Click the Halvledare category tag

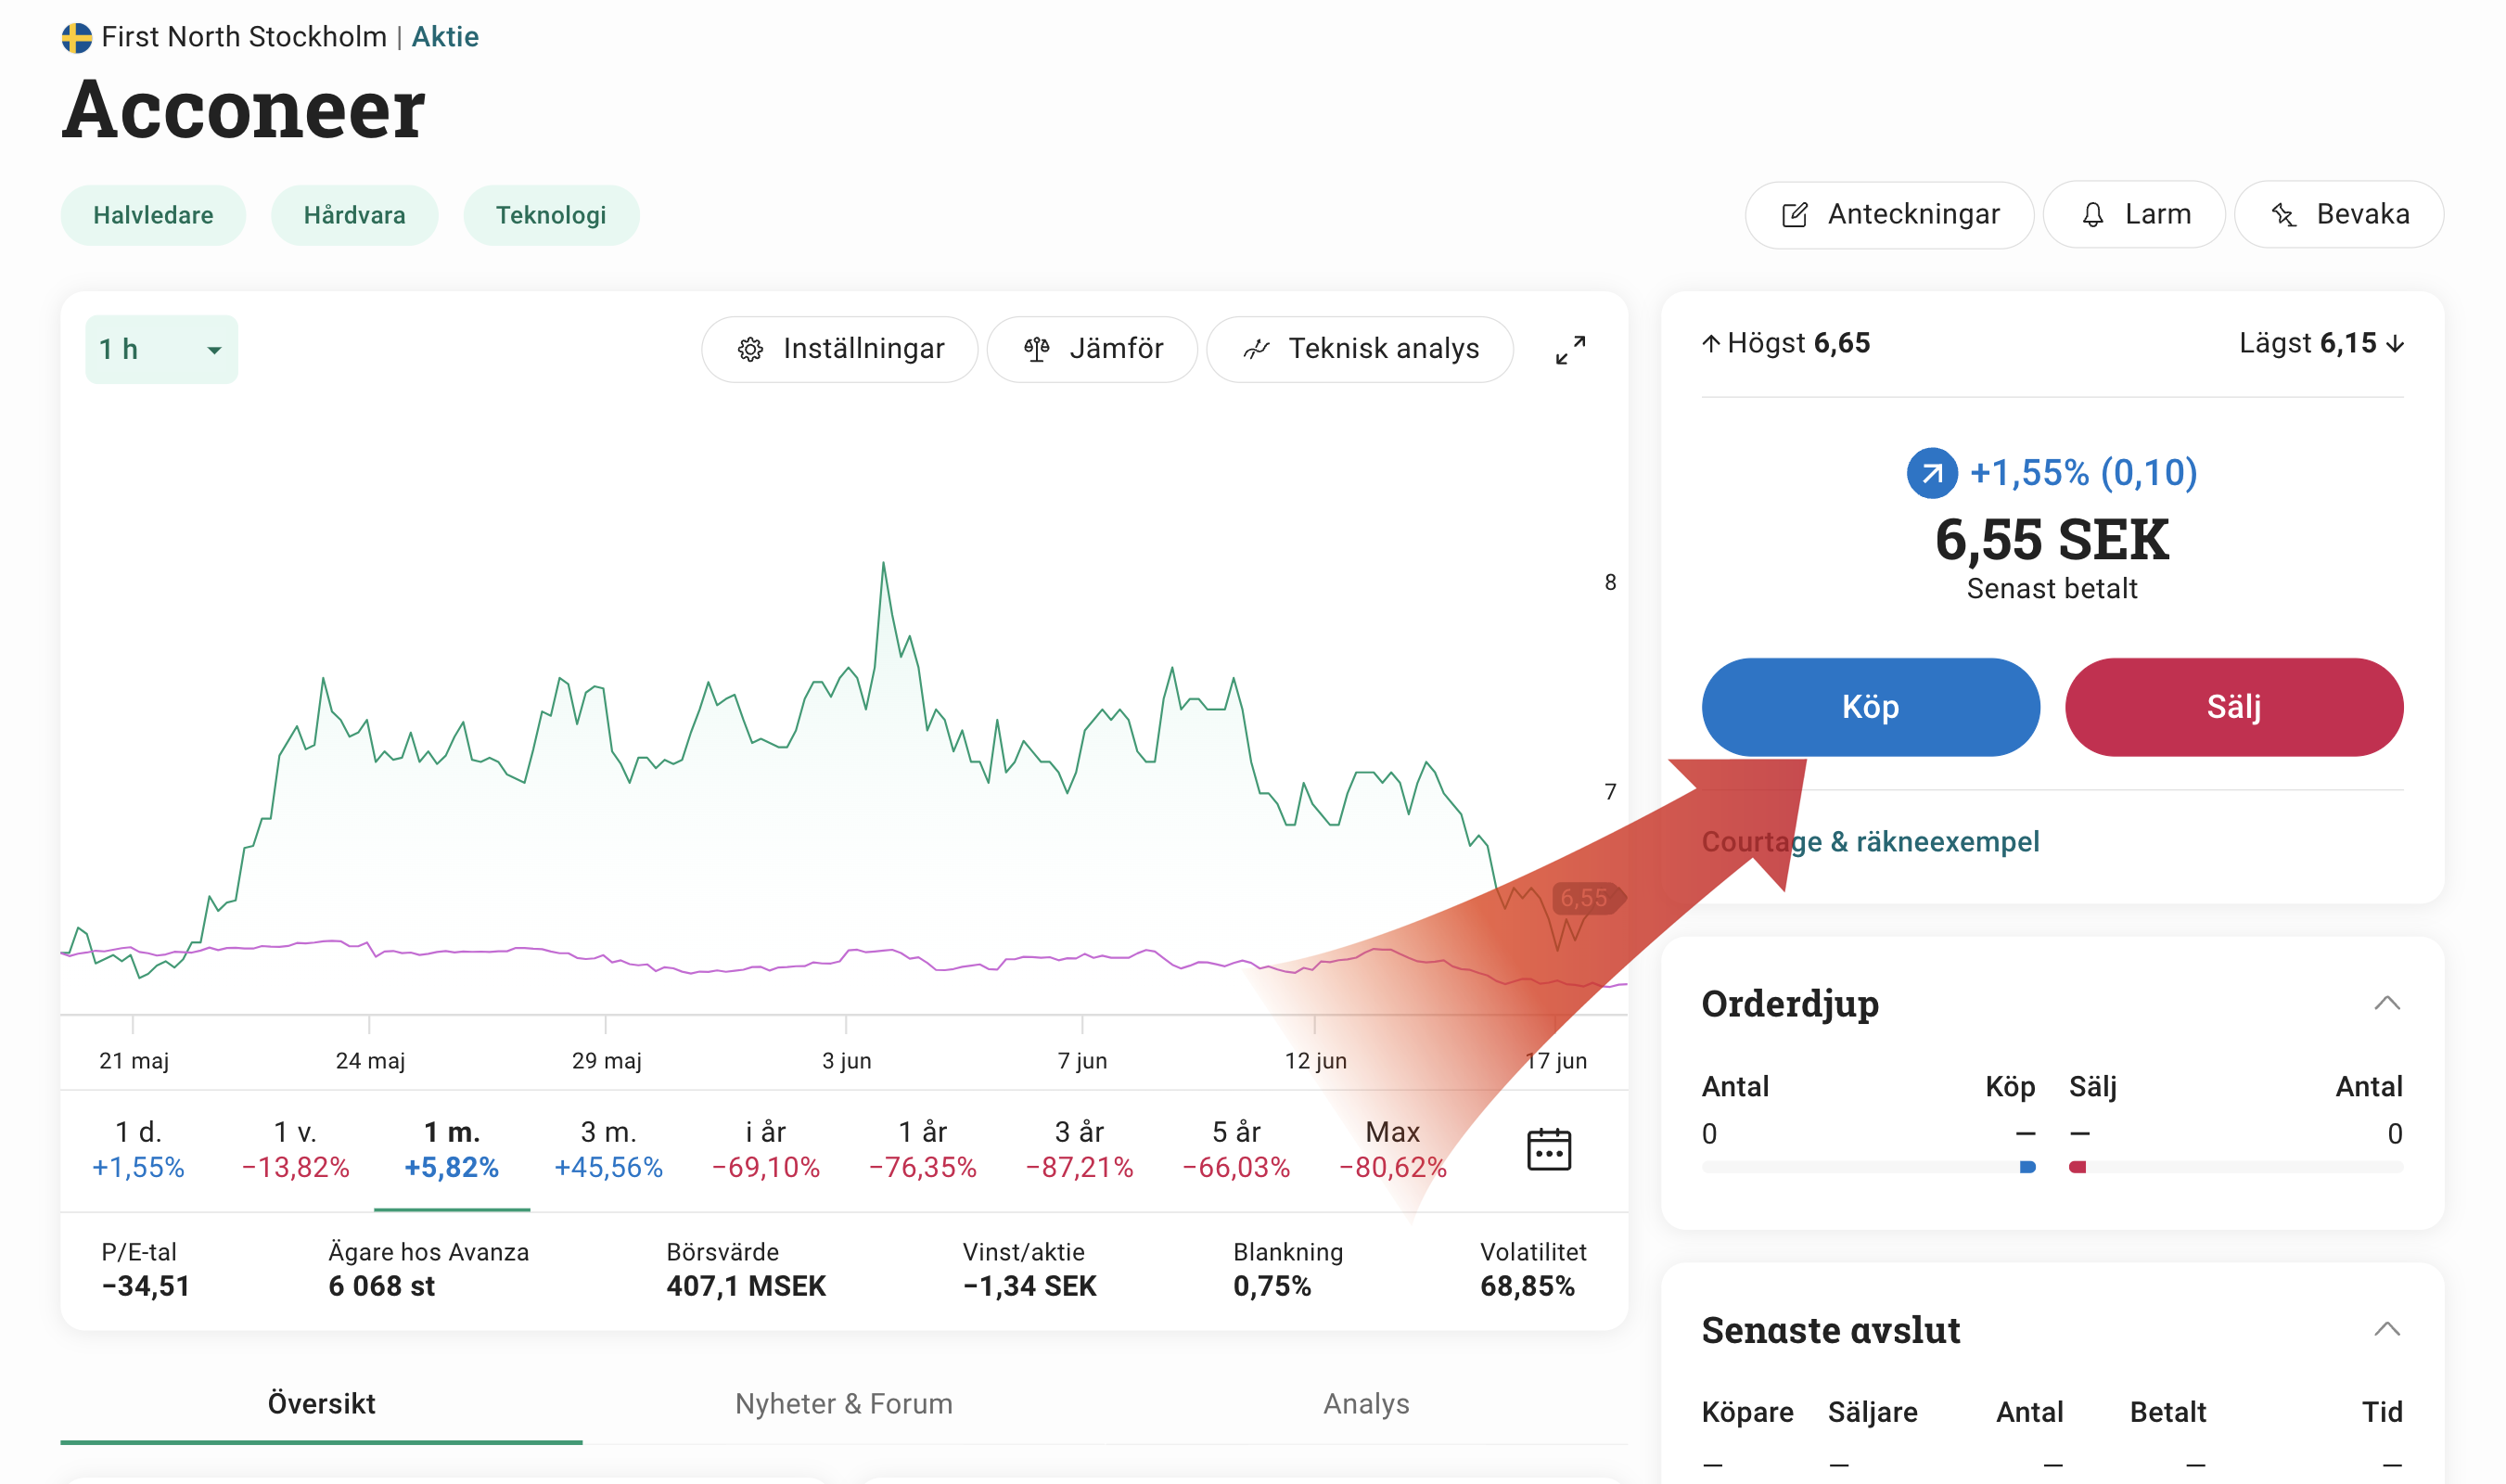pyautogui.click(x=153, y=215)
